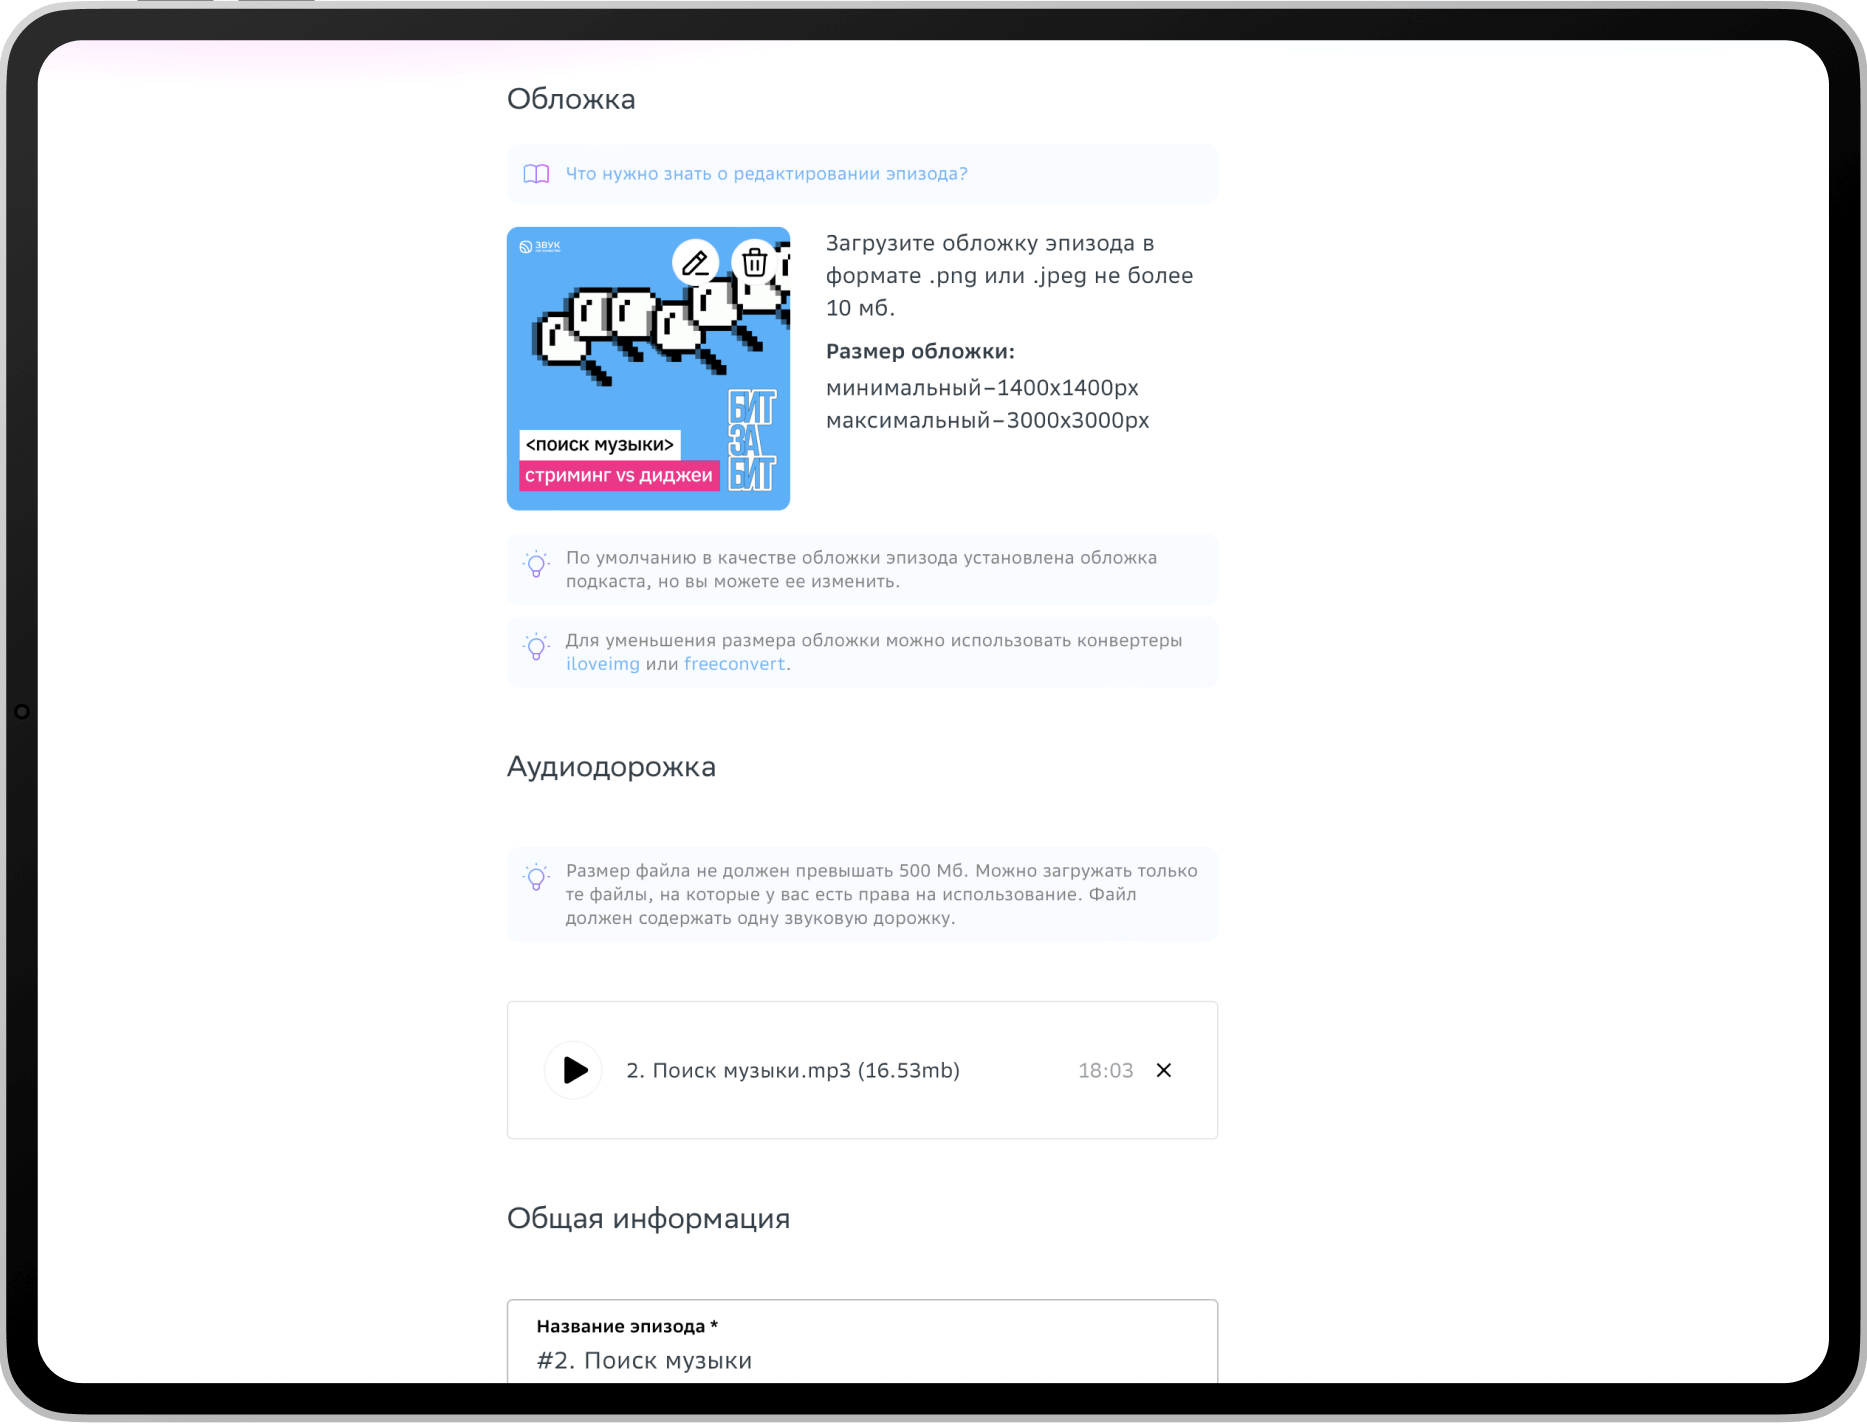The image size is (1867, 1424).
Task: Click the lightbulb icon near converters hint
Action: coord(537,647)
